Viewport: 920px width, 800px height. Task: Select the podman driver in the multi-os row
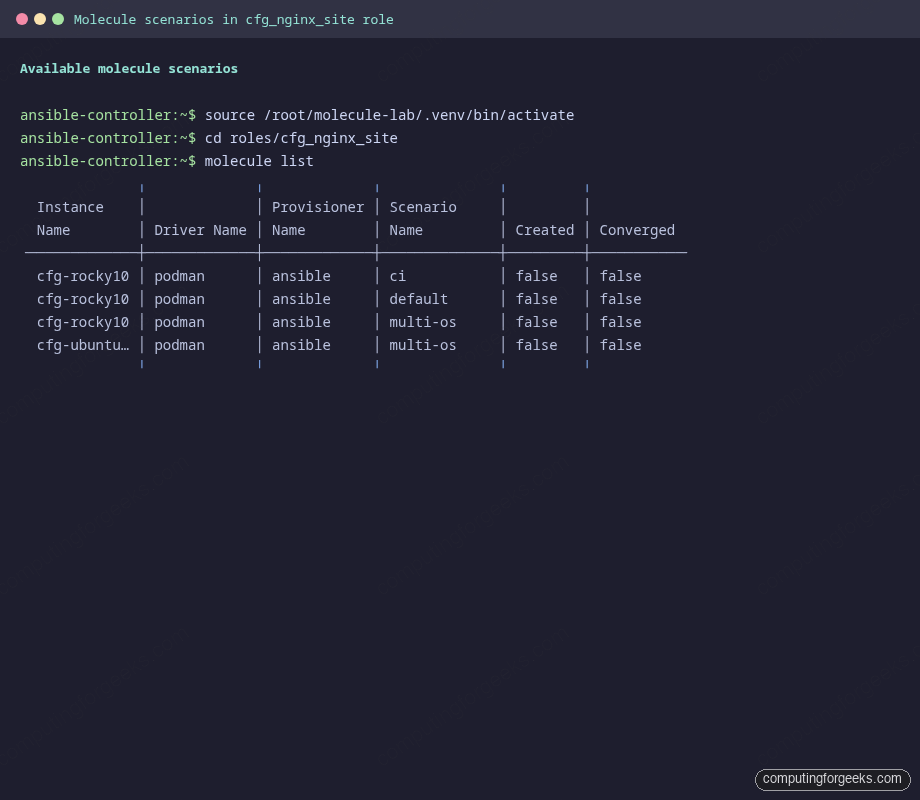180,321
